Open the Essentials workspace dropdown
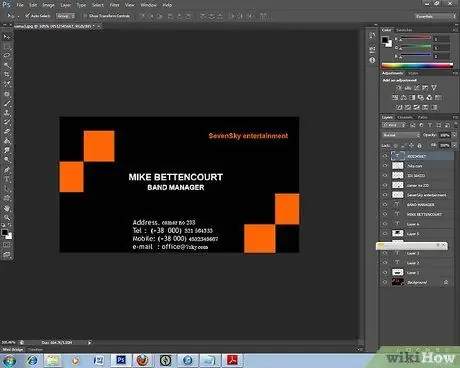This screenshot has width=460, height=368. coord(435,16)
